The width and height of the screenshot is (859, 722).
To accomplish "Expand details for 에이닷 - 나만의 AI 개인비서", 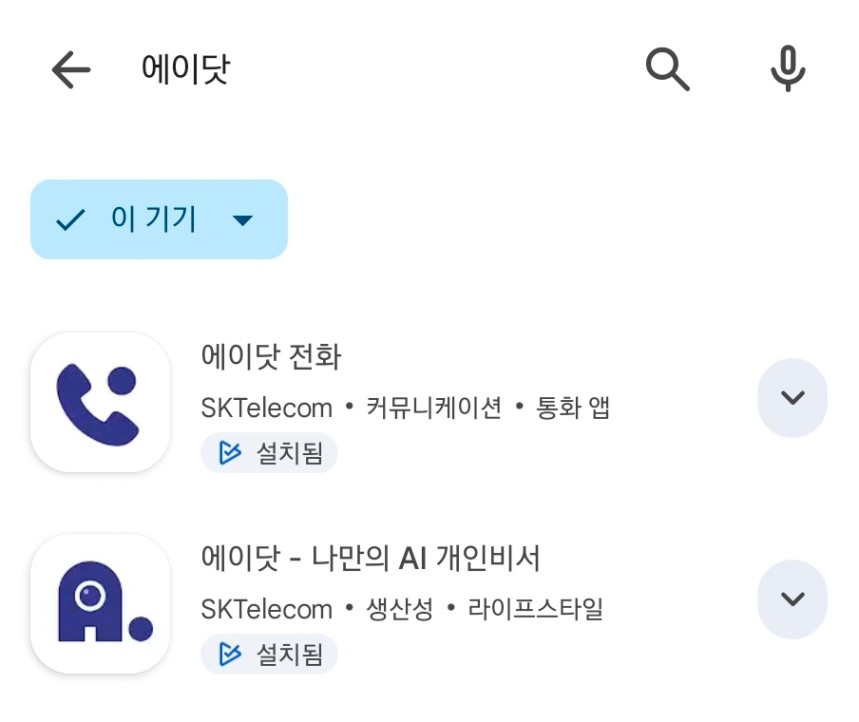I will (792, 599).
